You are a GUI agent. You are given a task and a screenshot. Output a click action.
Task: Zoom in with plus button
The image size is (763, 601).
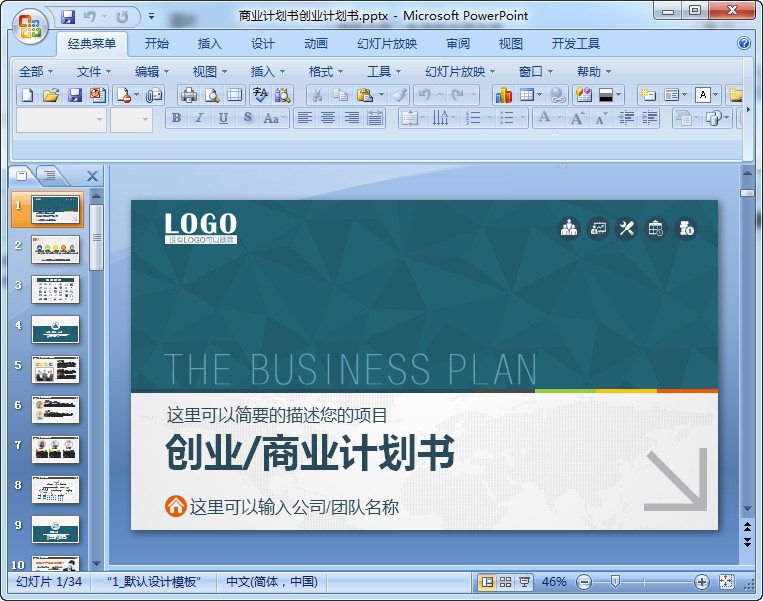pos(701,582)
